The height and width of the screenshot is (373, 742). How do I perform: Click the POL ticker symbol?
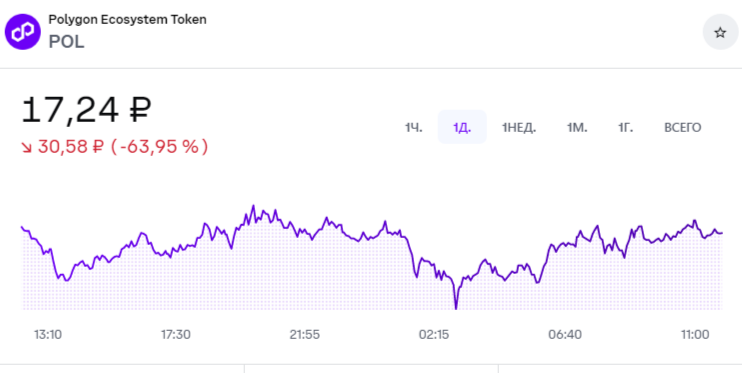[x=66, y=42]
